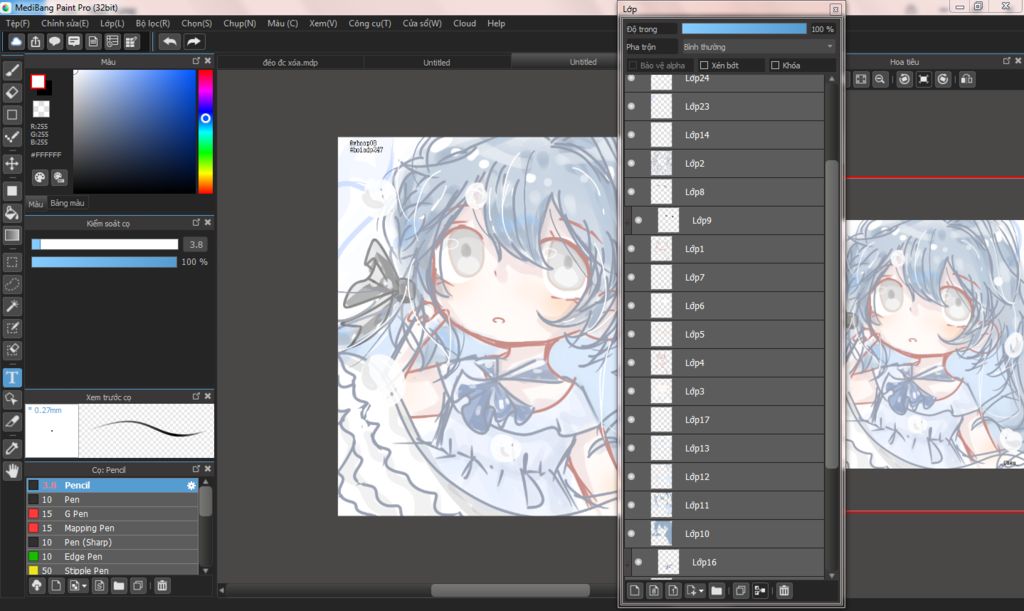This screenshot has height=611, width=1024.
Task: Toggle Bảo vệ alpha checkbox
Action: pyautogui.click(x=632, y=65)
